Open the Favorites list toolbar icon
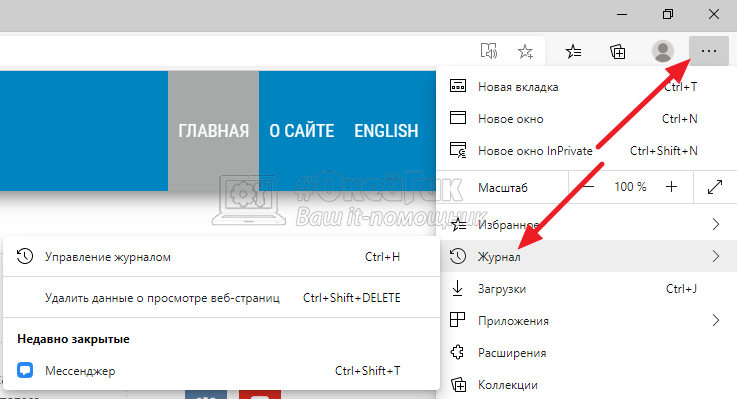The image size is (737, 399). pyautogui.click(x=573, y=51)
